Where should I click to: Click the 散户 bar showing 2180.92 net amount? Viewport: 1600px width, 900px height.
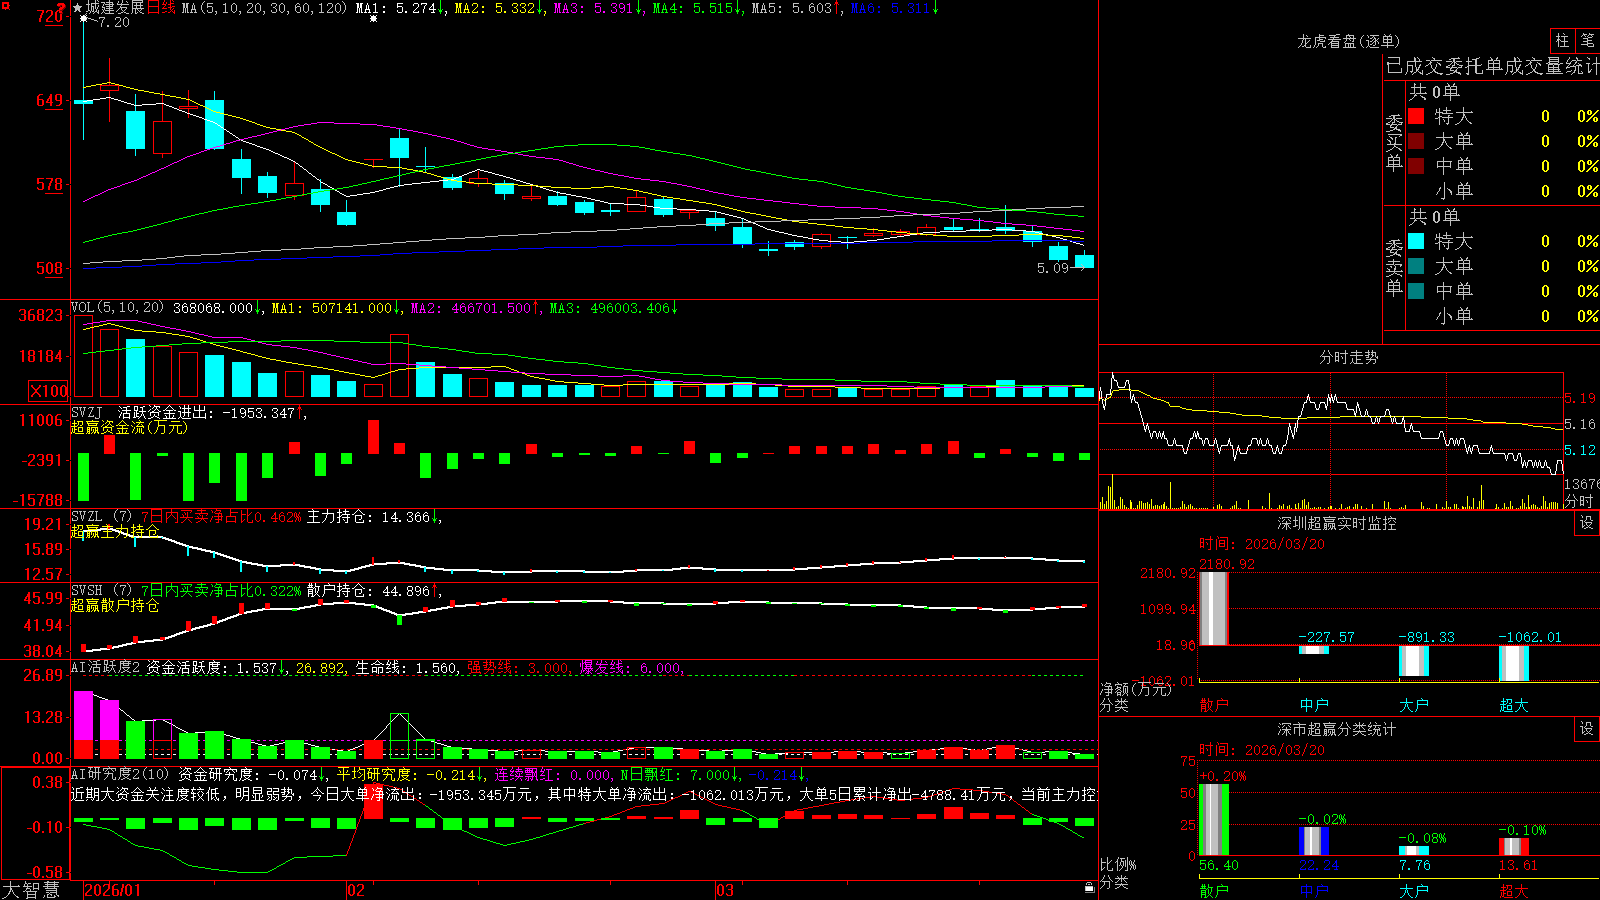1213,608
